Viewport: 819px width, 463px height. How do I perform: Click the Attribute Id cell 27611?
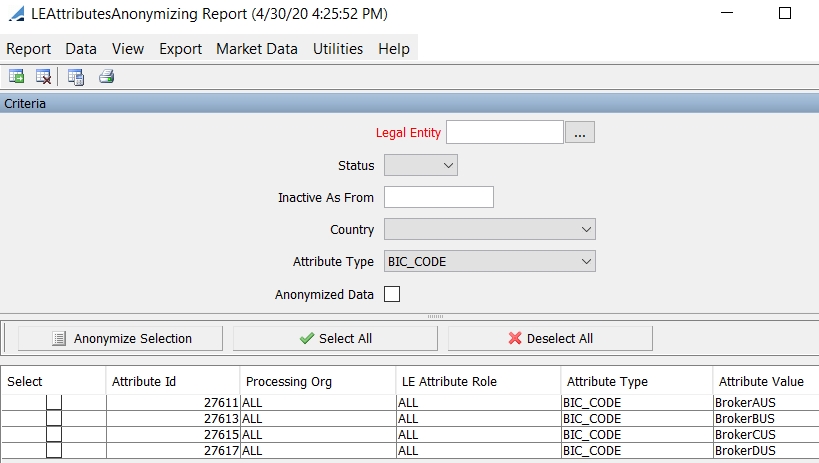point(173,402)
